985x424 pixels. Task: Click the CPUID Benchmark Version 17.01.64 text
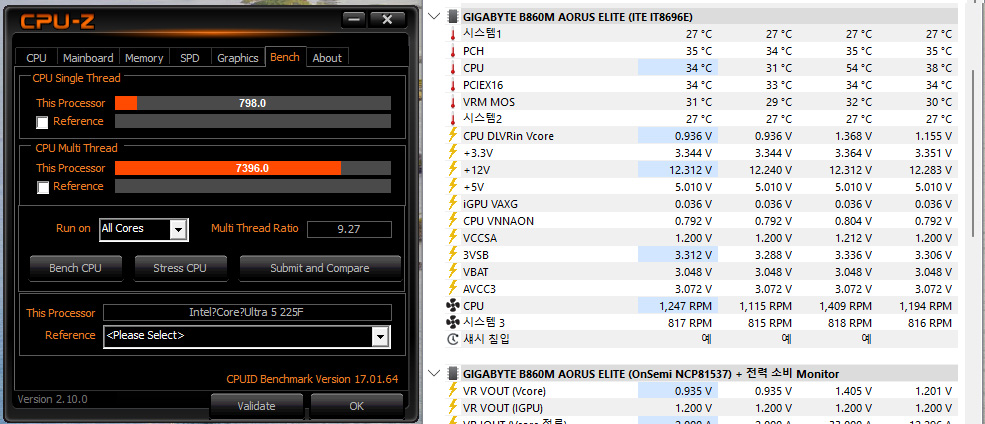tap(312, 379)
